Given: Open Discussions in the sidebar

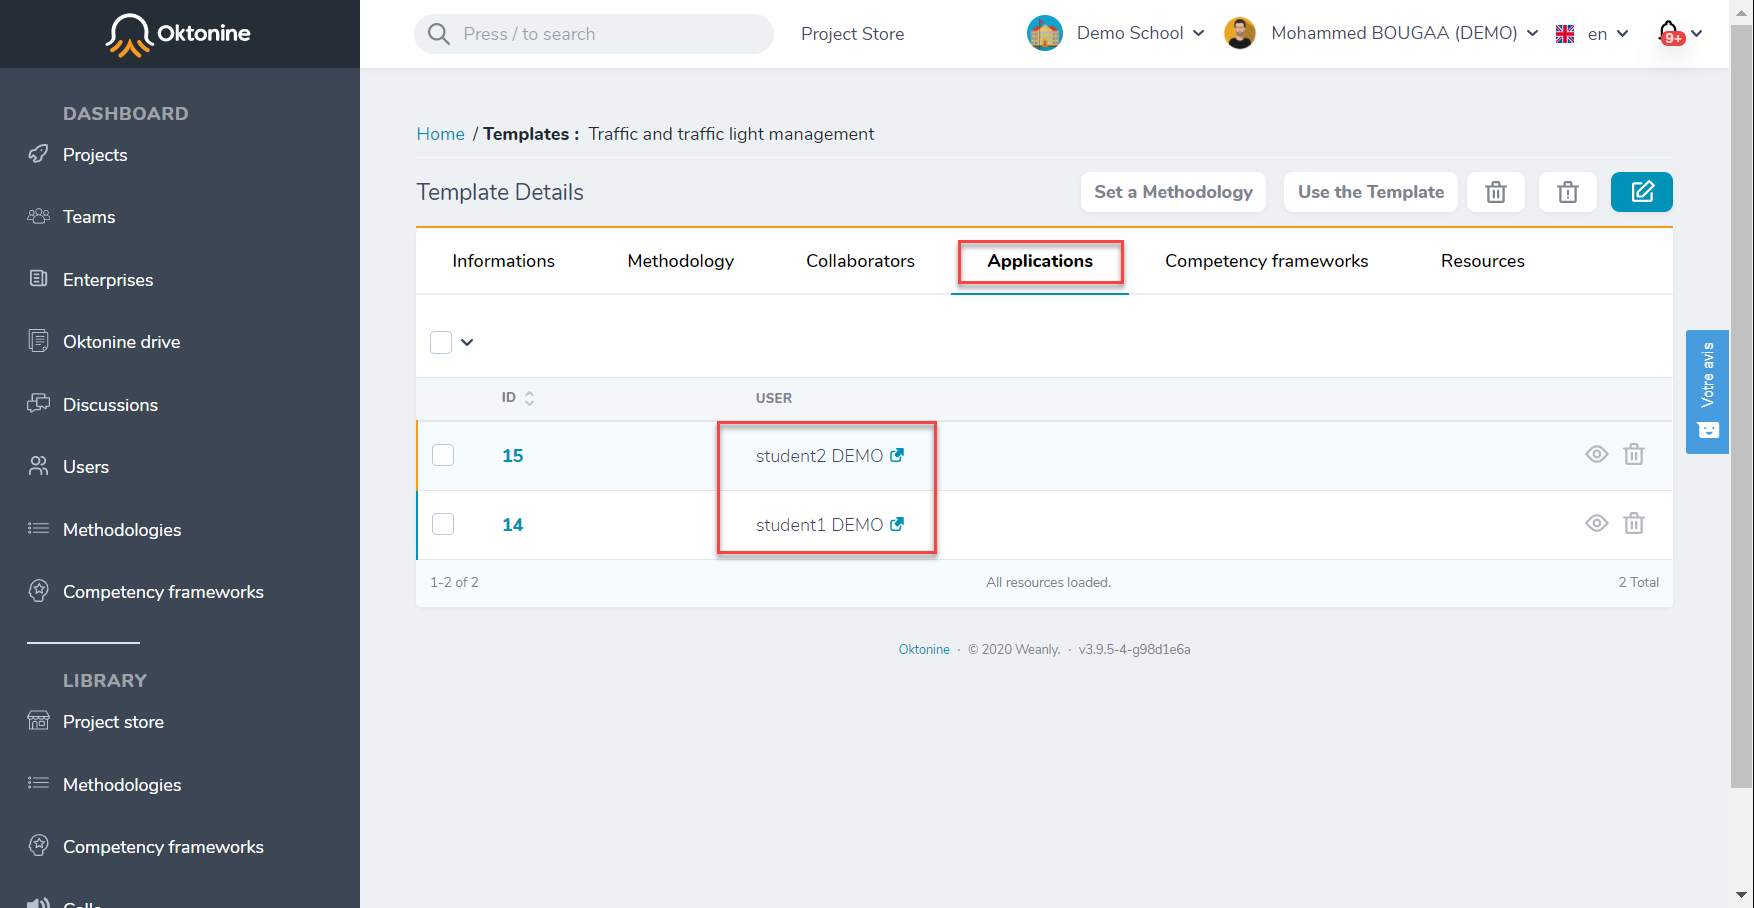Looking at the screenshot, I should pos(110,405).
